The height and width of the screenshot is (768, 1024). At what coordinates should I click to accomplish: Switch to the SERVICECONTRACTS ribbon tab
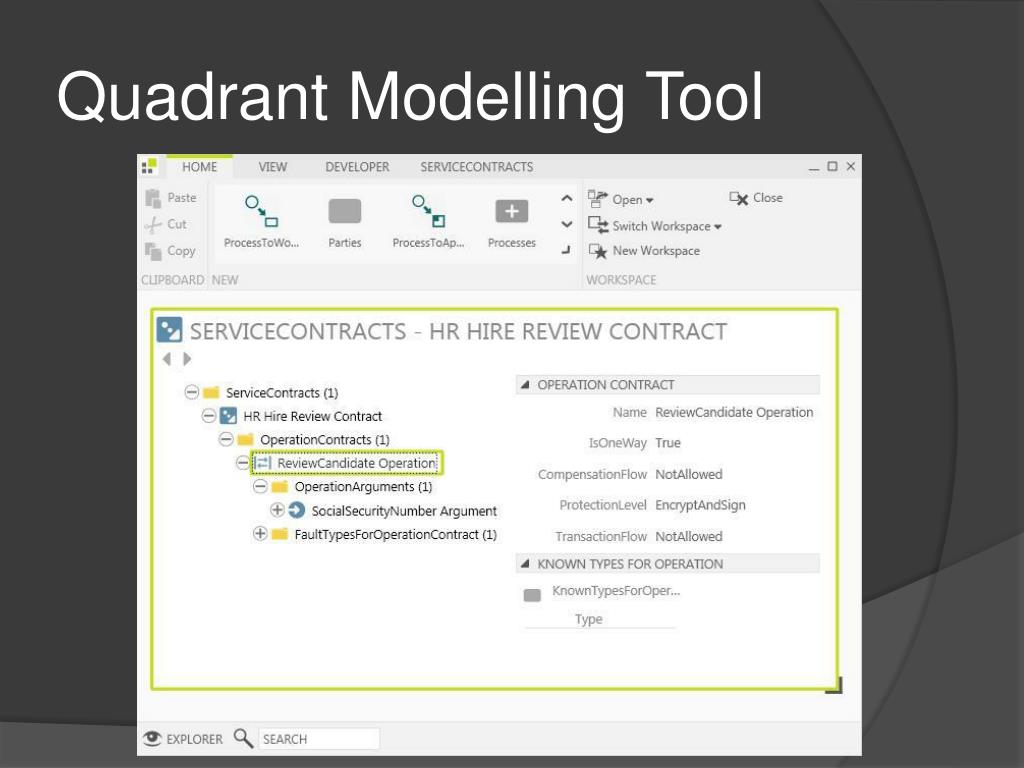477,167
